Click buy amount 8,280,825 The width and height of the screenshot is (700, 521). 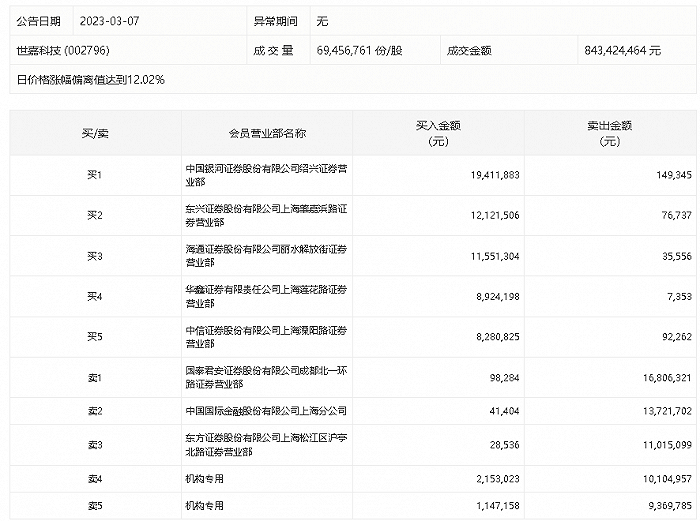498,337
